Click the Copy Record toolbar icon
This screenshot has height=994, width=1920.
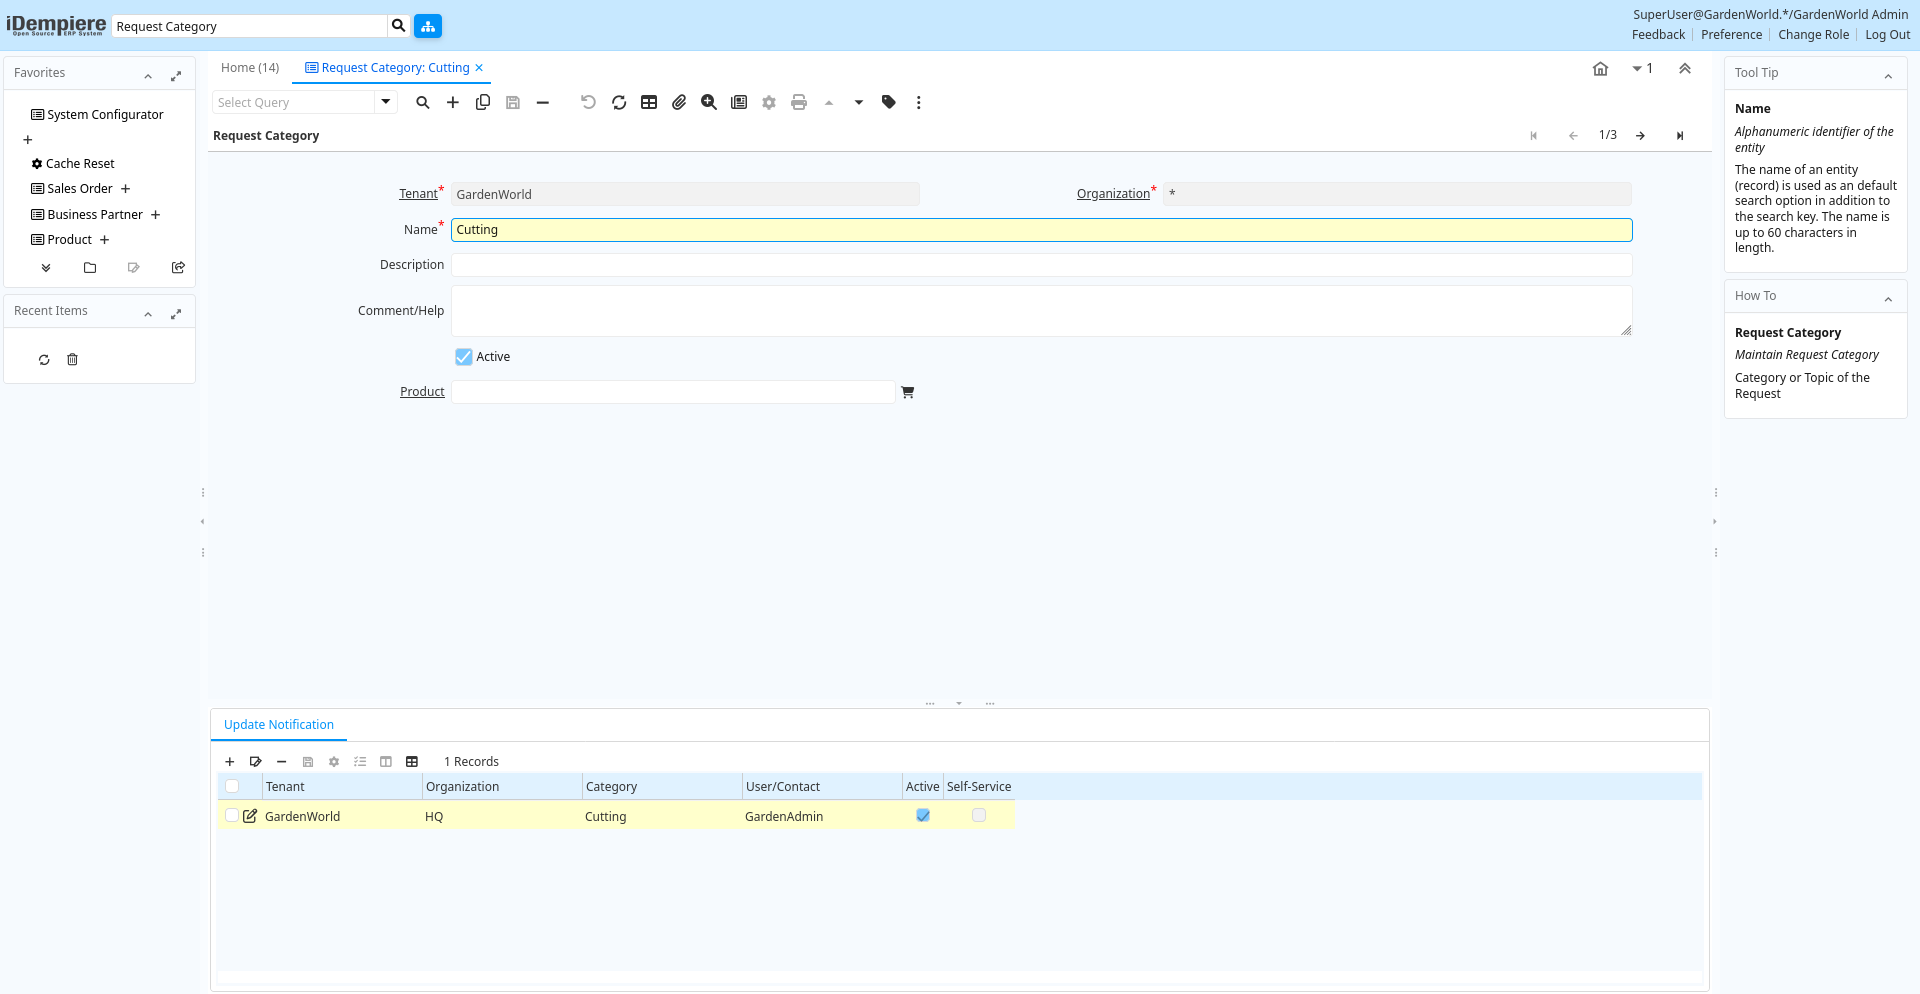coord(483,102)
